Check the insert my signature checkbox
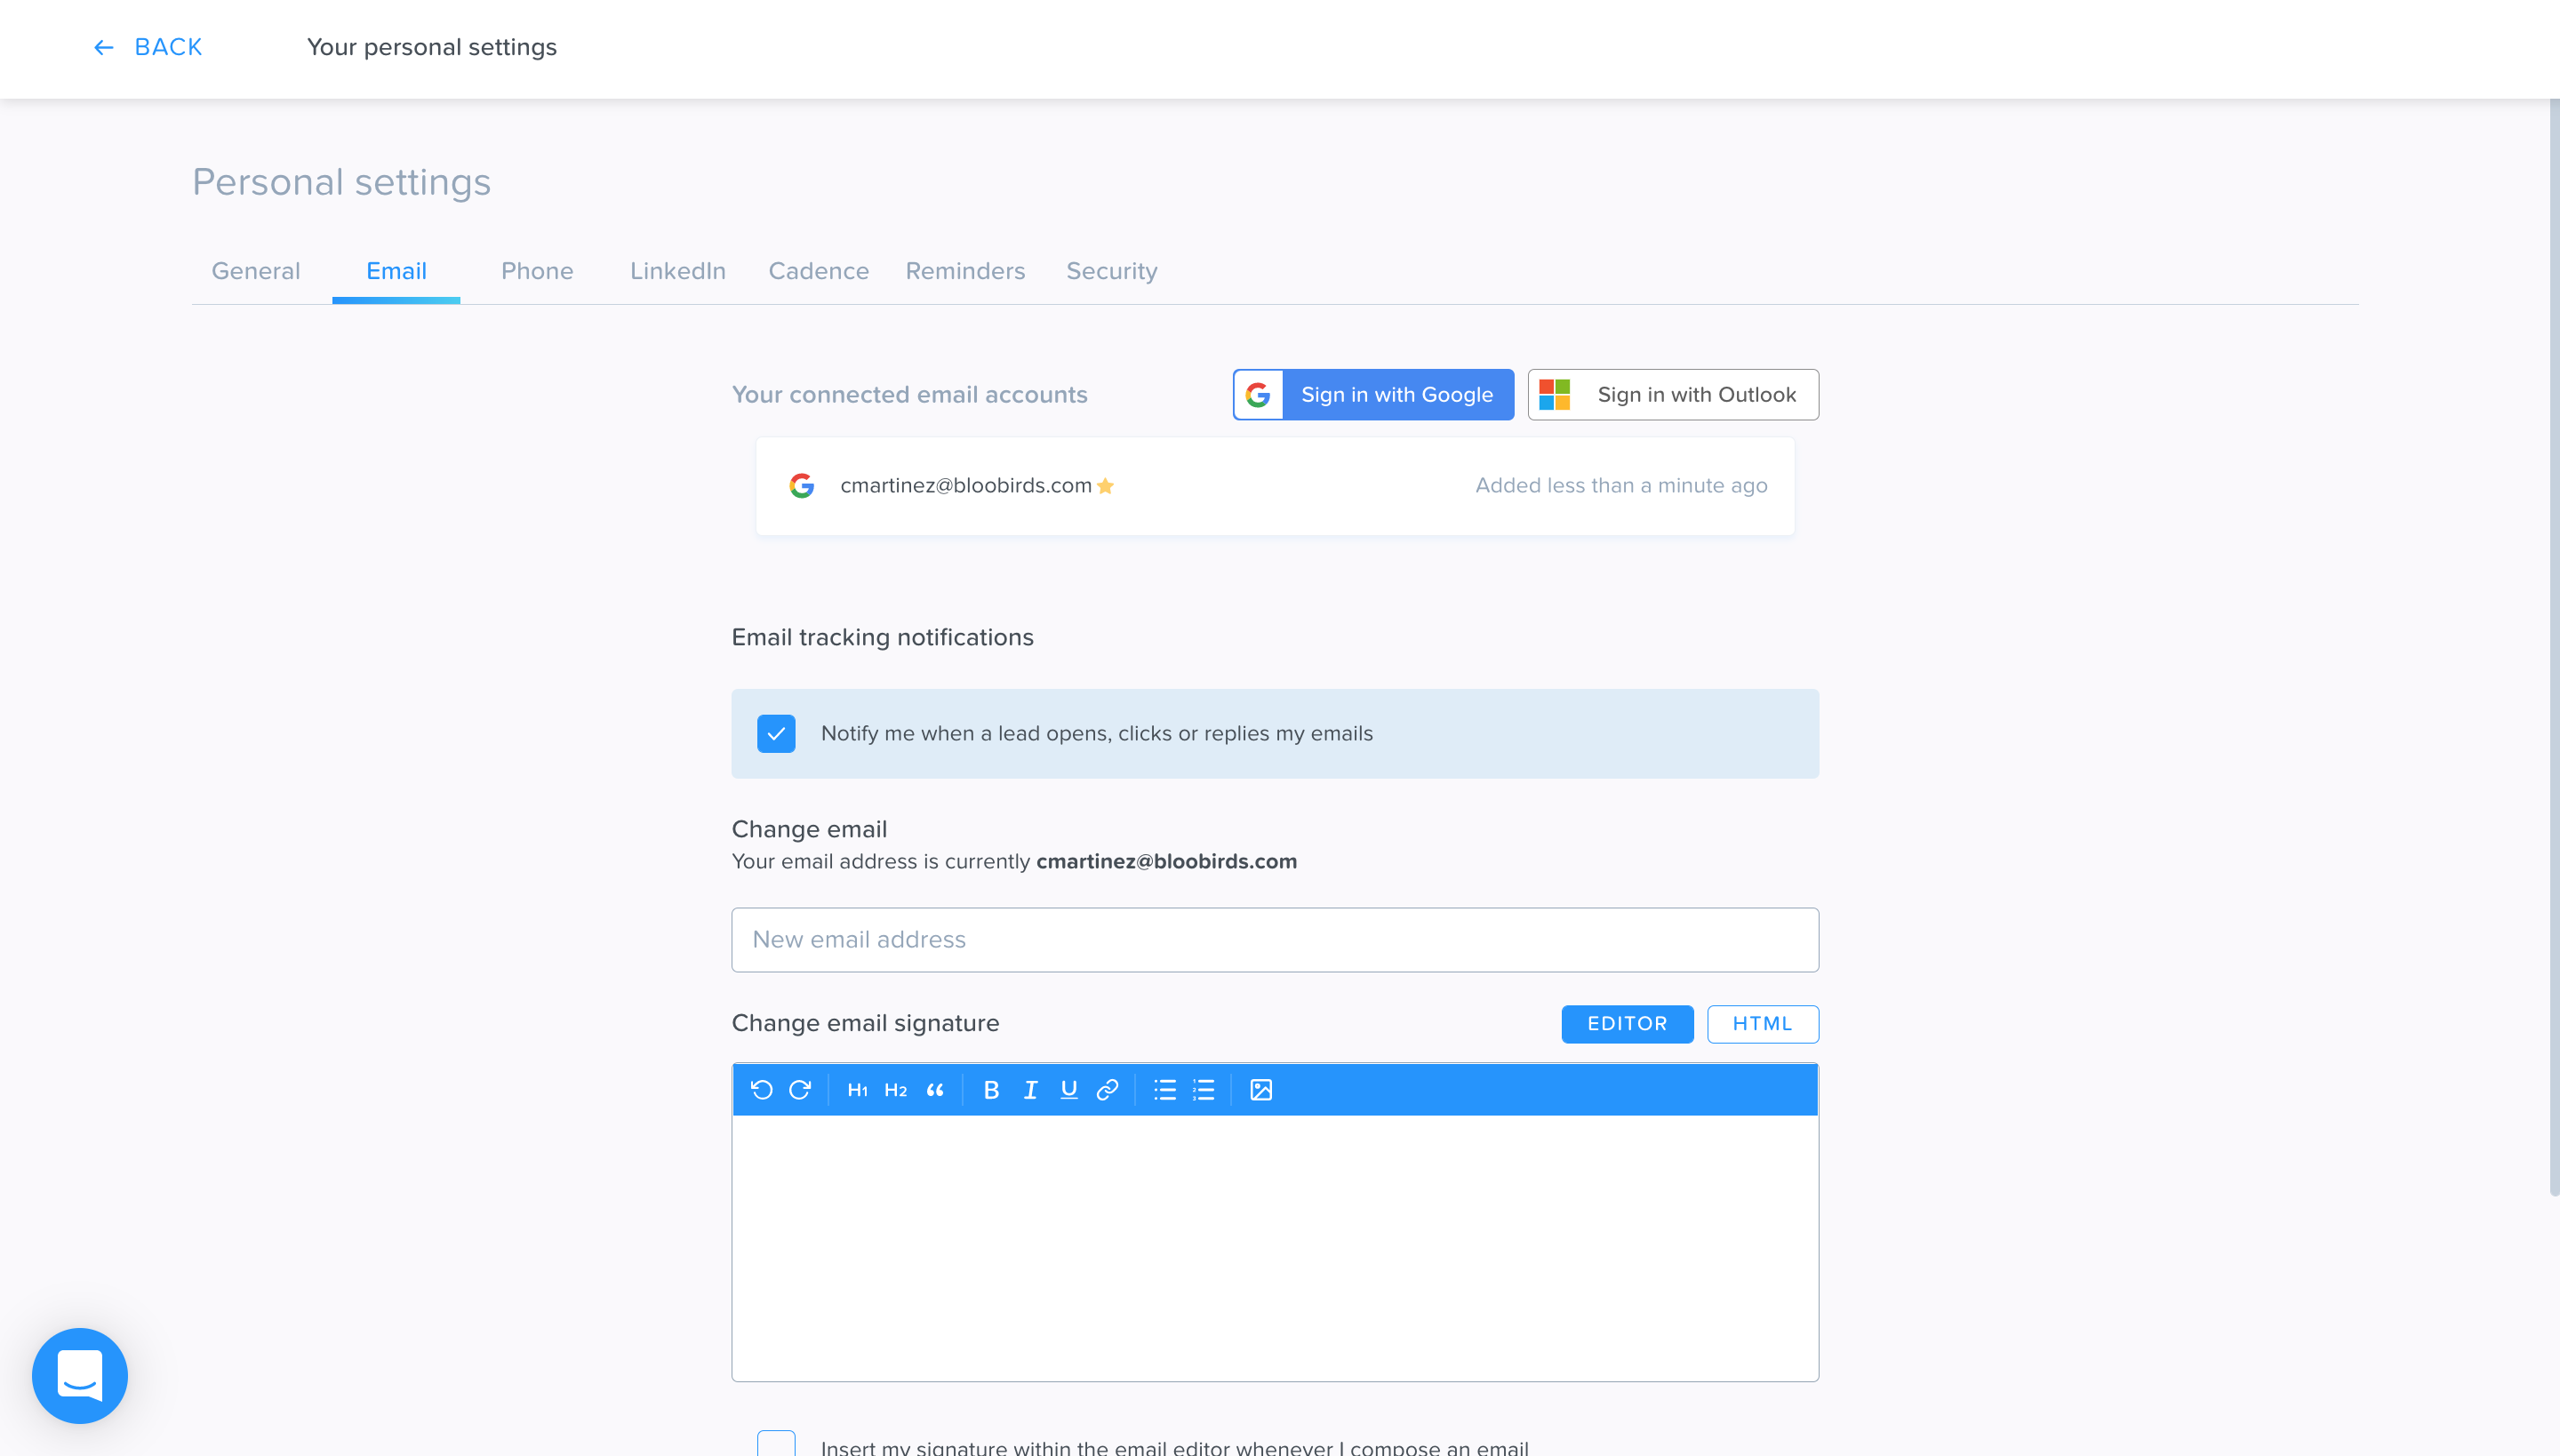This screenshot has width=2560, height=1456. 776,1444
